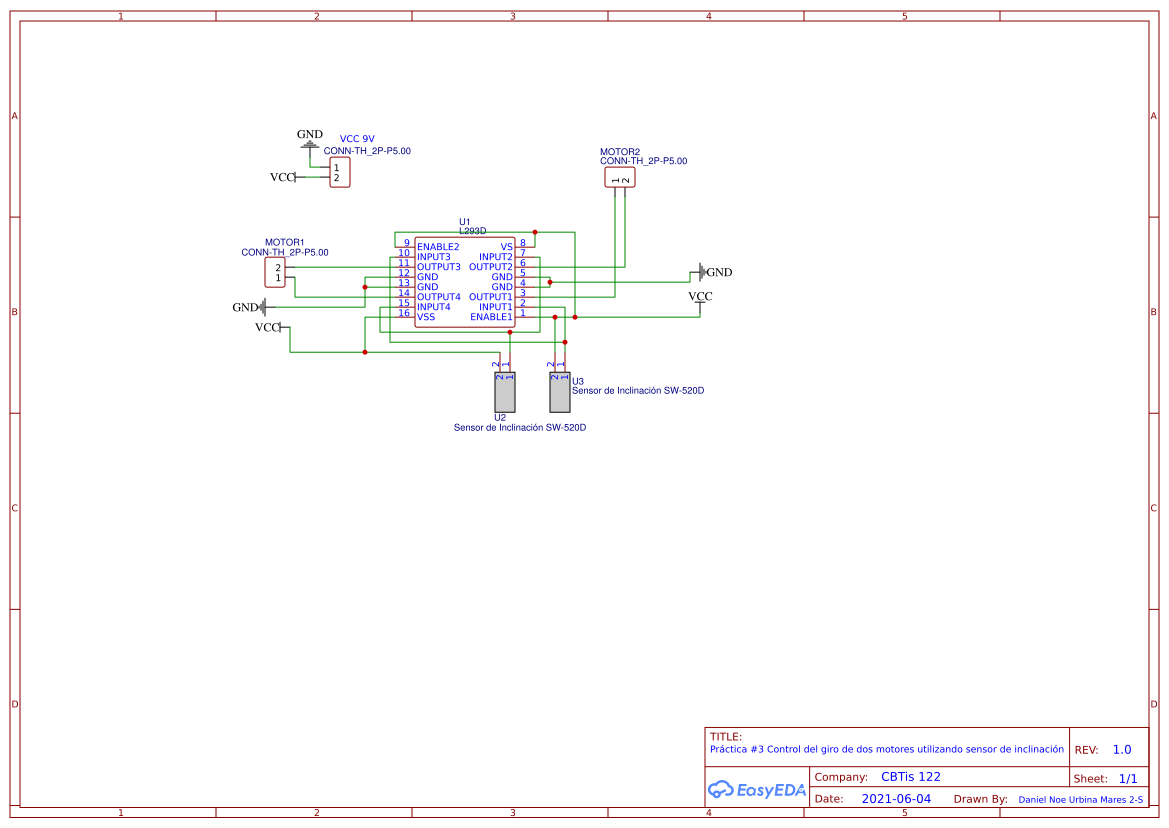Click the CBTis 122 company field
Screen dimensions: 1169x828
pyautogui.click(x=910, y=777)
